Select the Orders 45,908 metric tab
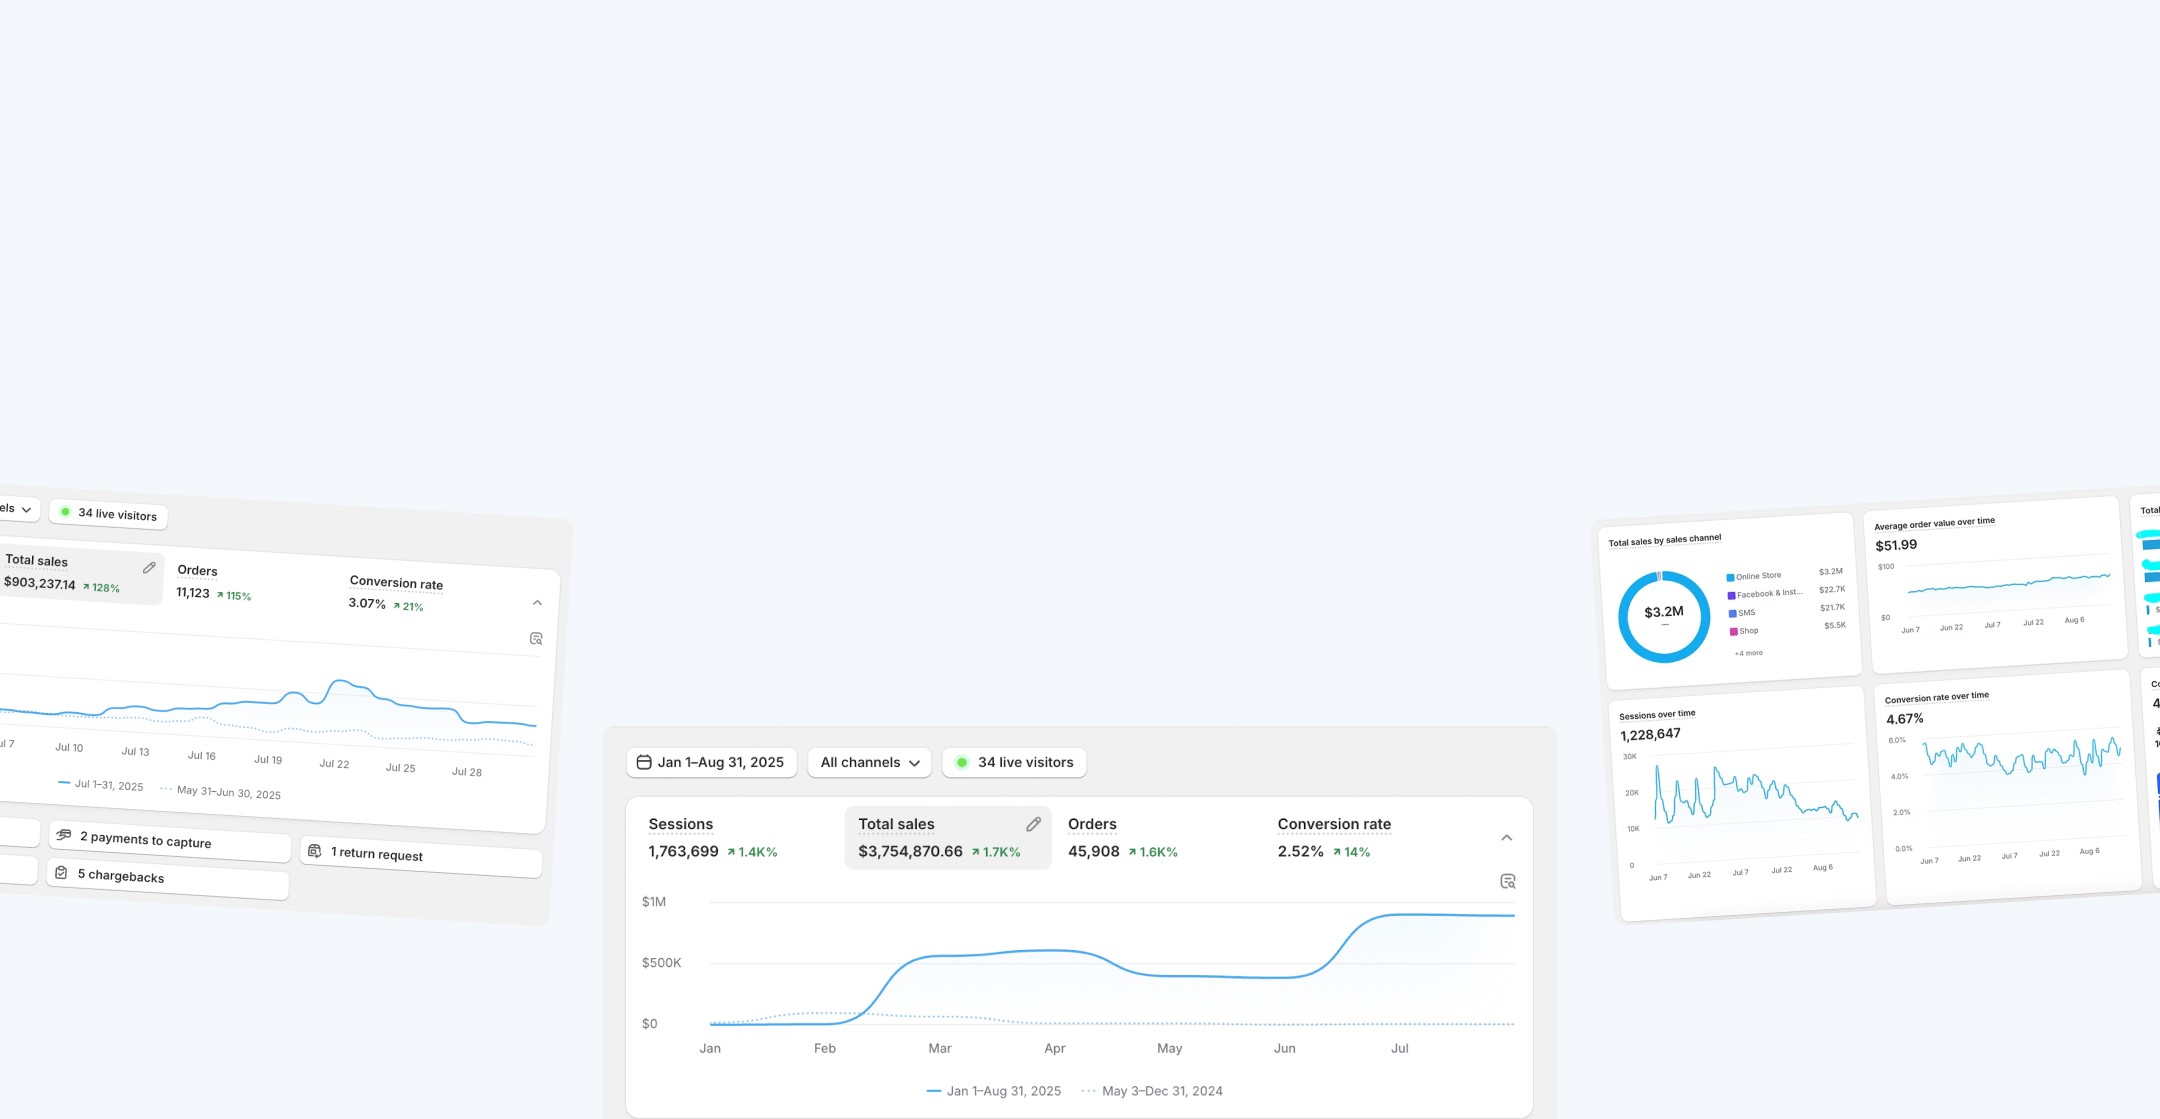2160x1119 pixels. 1122,837
